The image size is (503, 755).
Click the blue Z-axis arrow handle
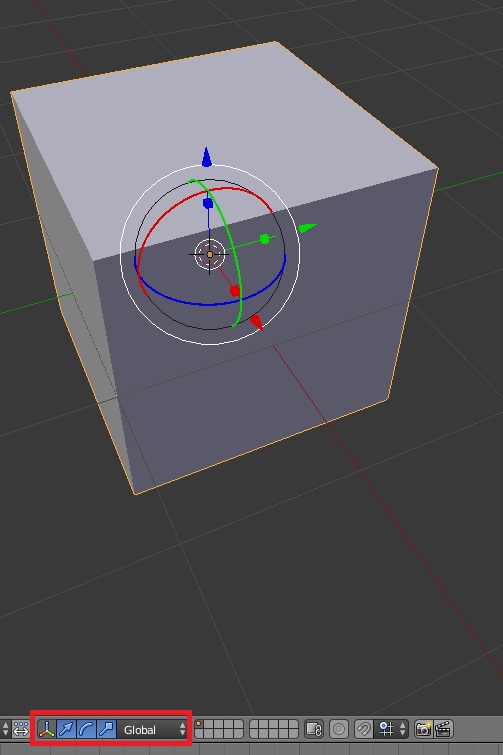pyautogui.click(x=206, y=157)
